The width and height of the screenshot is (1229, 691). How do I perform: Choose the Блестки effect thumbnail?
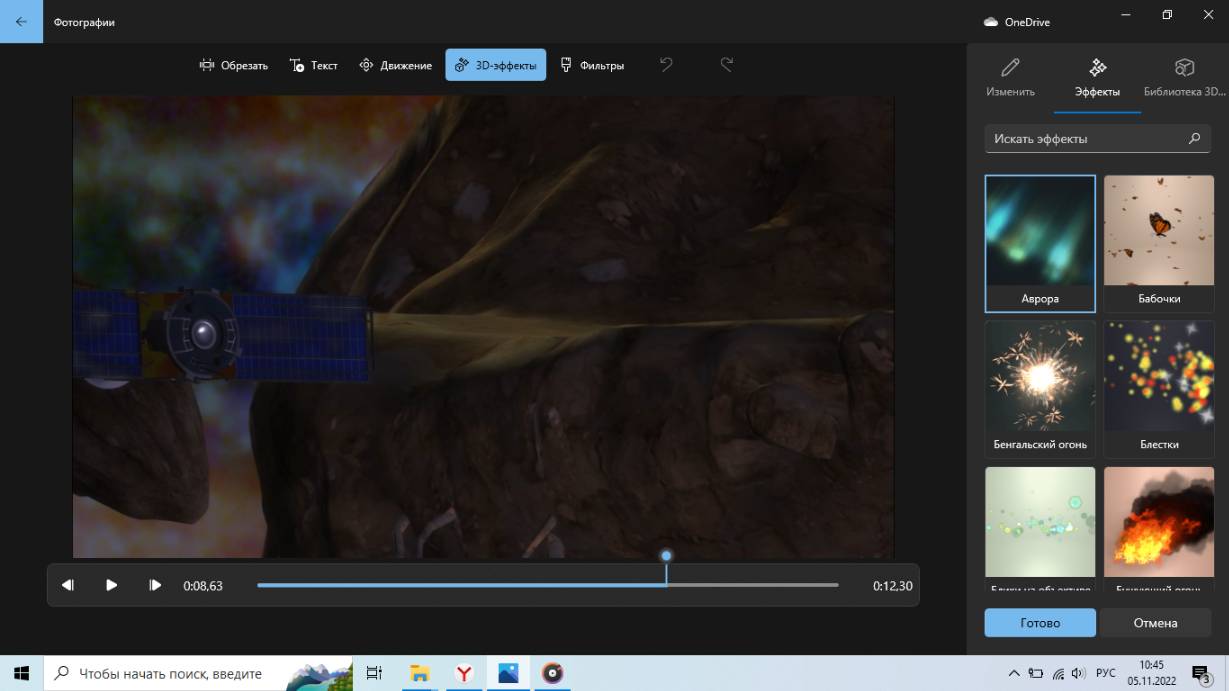1159,388
